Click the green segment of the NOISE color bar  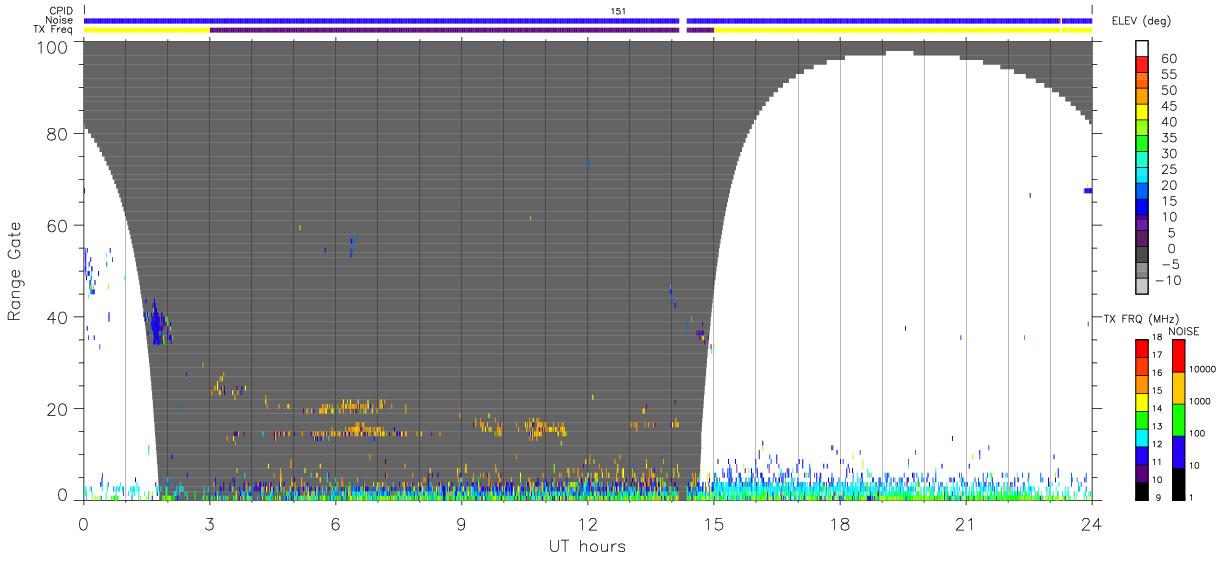click(x=1179, y=419)
